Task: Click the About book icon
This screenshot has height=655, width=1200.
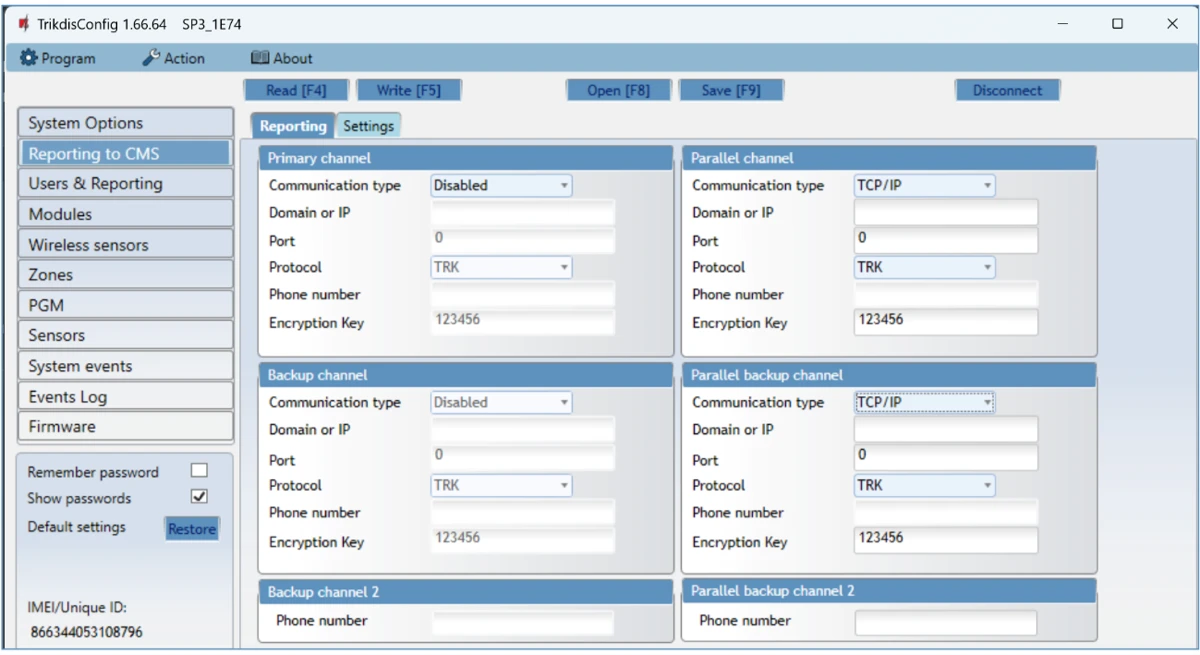Action: point(260,58)
